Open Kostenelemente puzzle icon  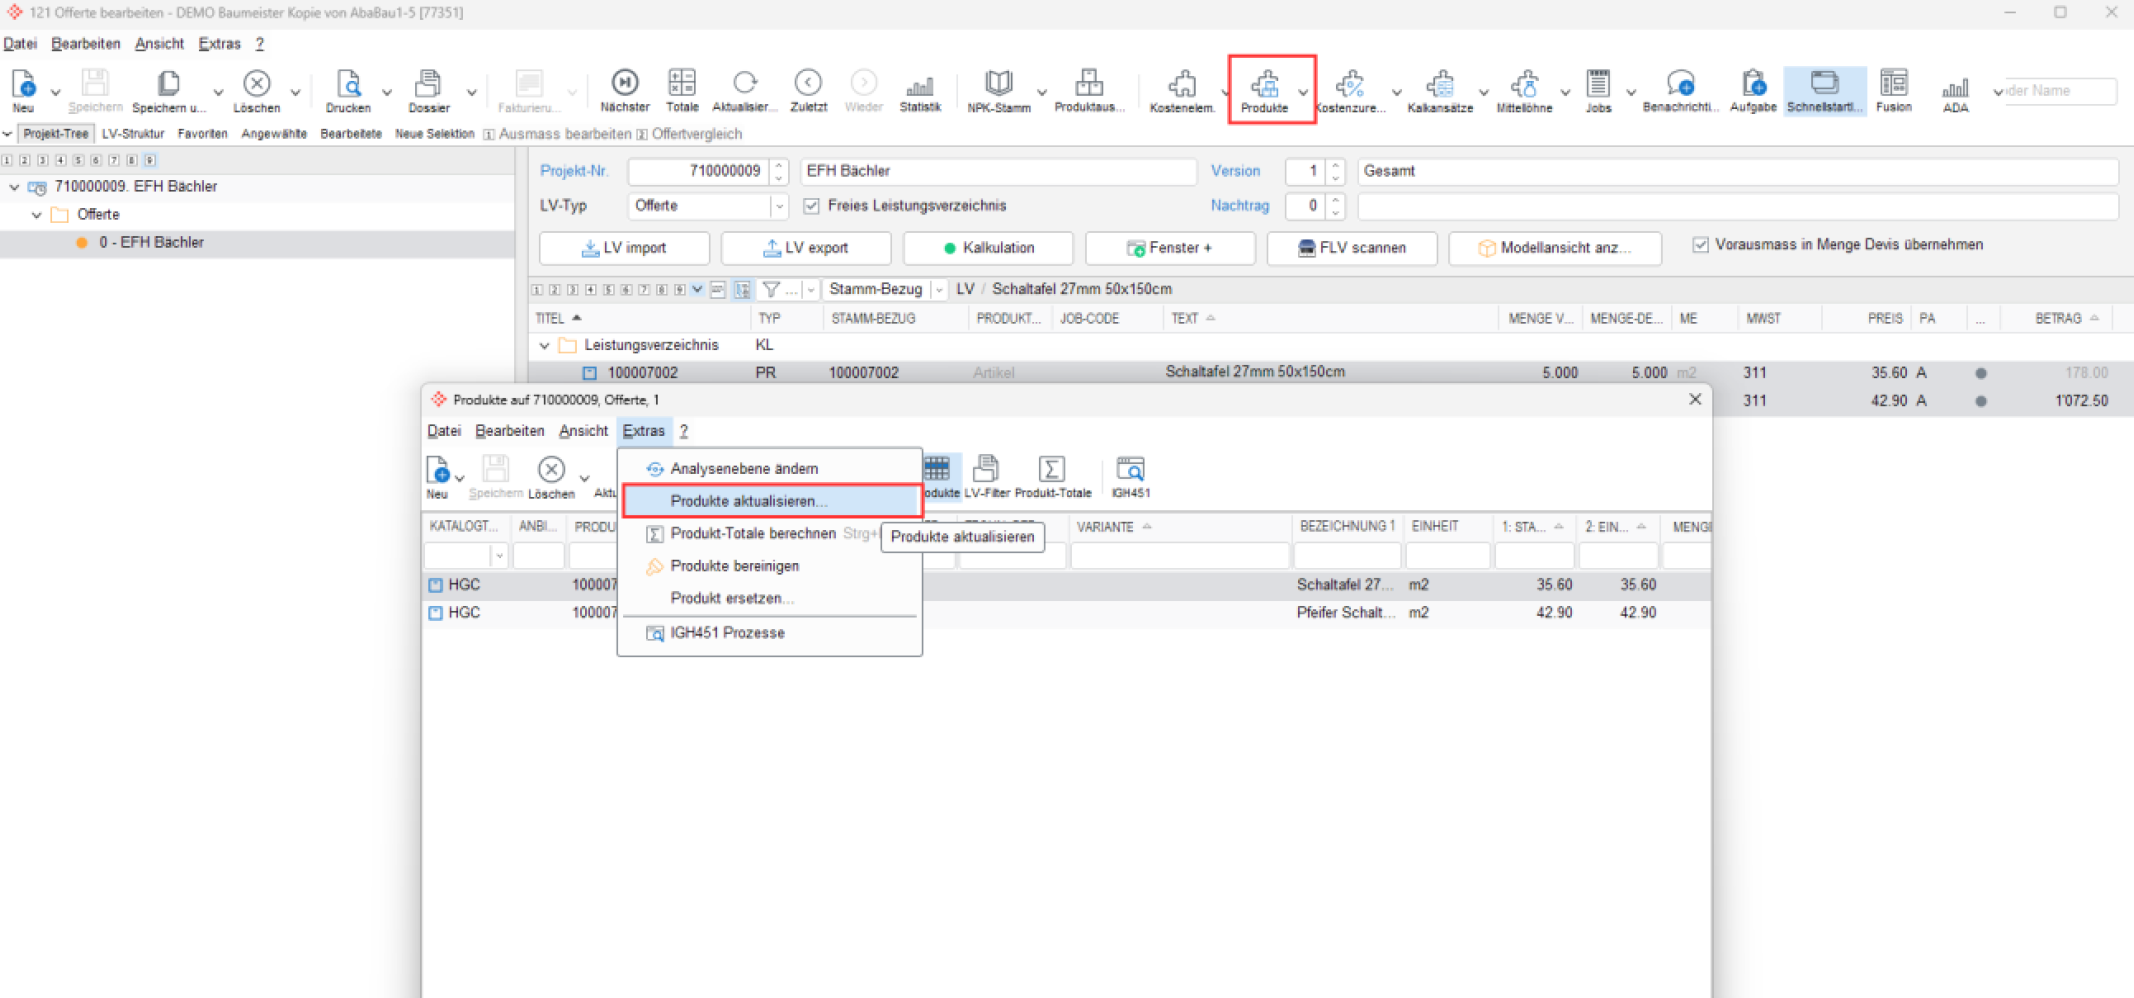(1182, 83)
